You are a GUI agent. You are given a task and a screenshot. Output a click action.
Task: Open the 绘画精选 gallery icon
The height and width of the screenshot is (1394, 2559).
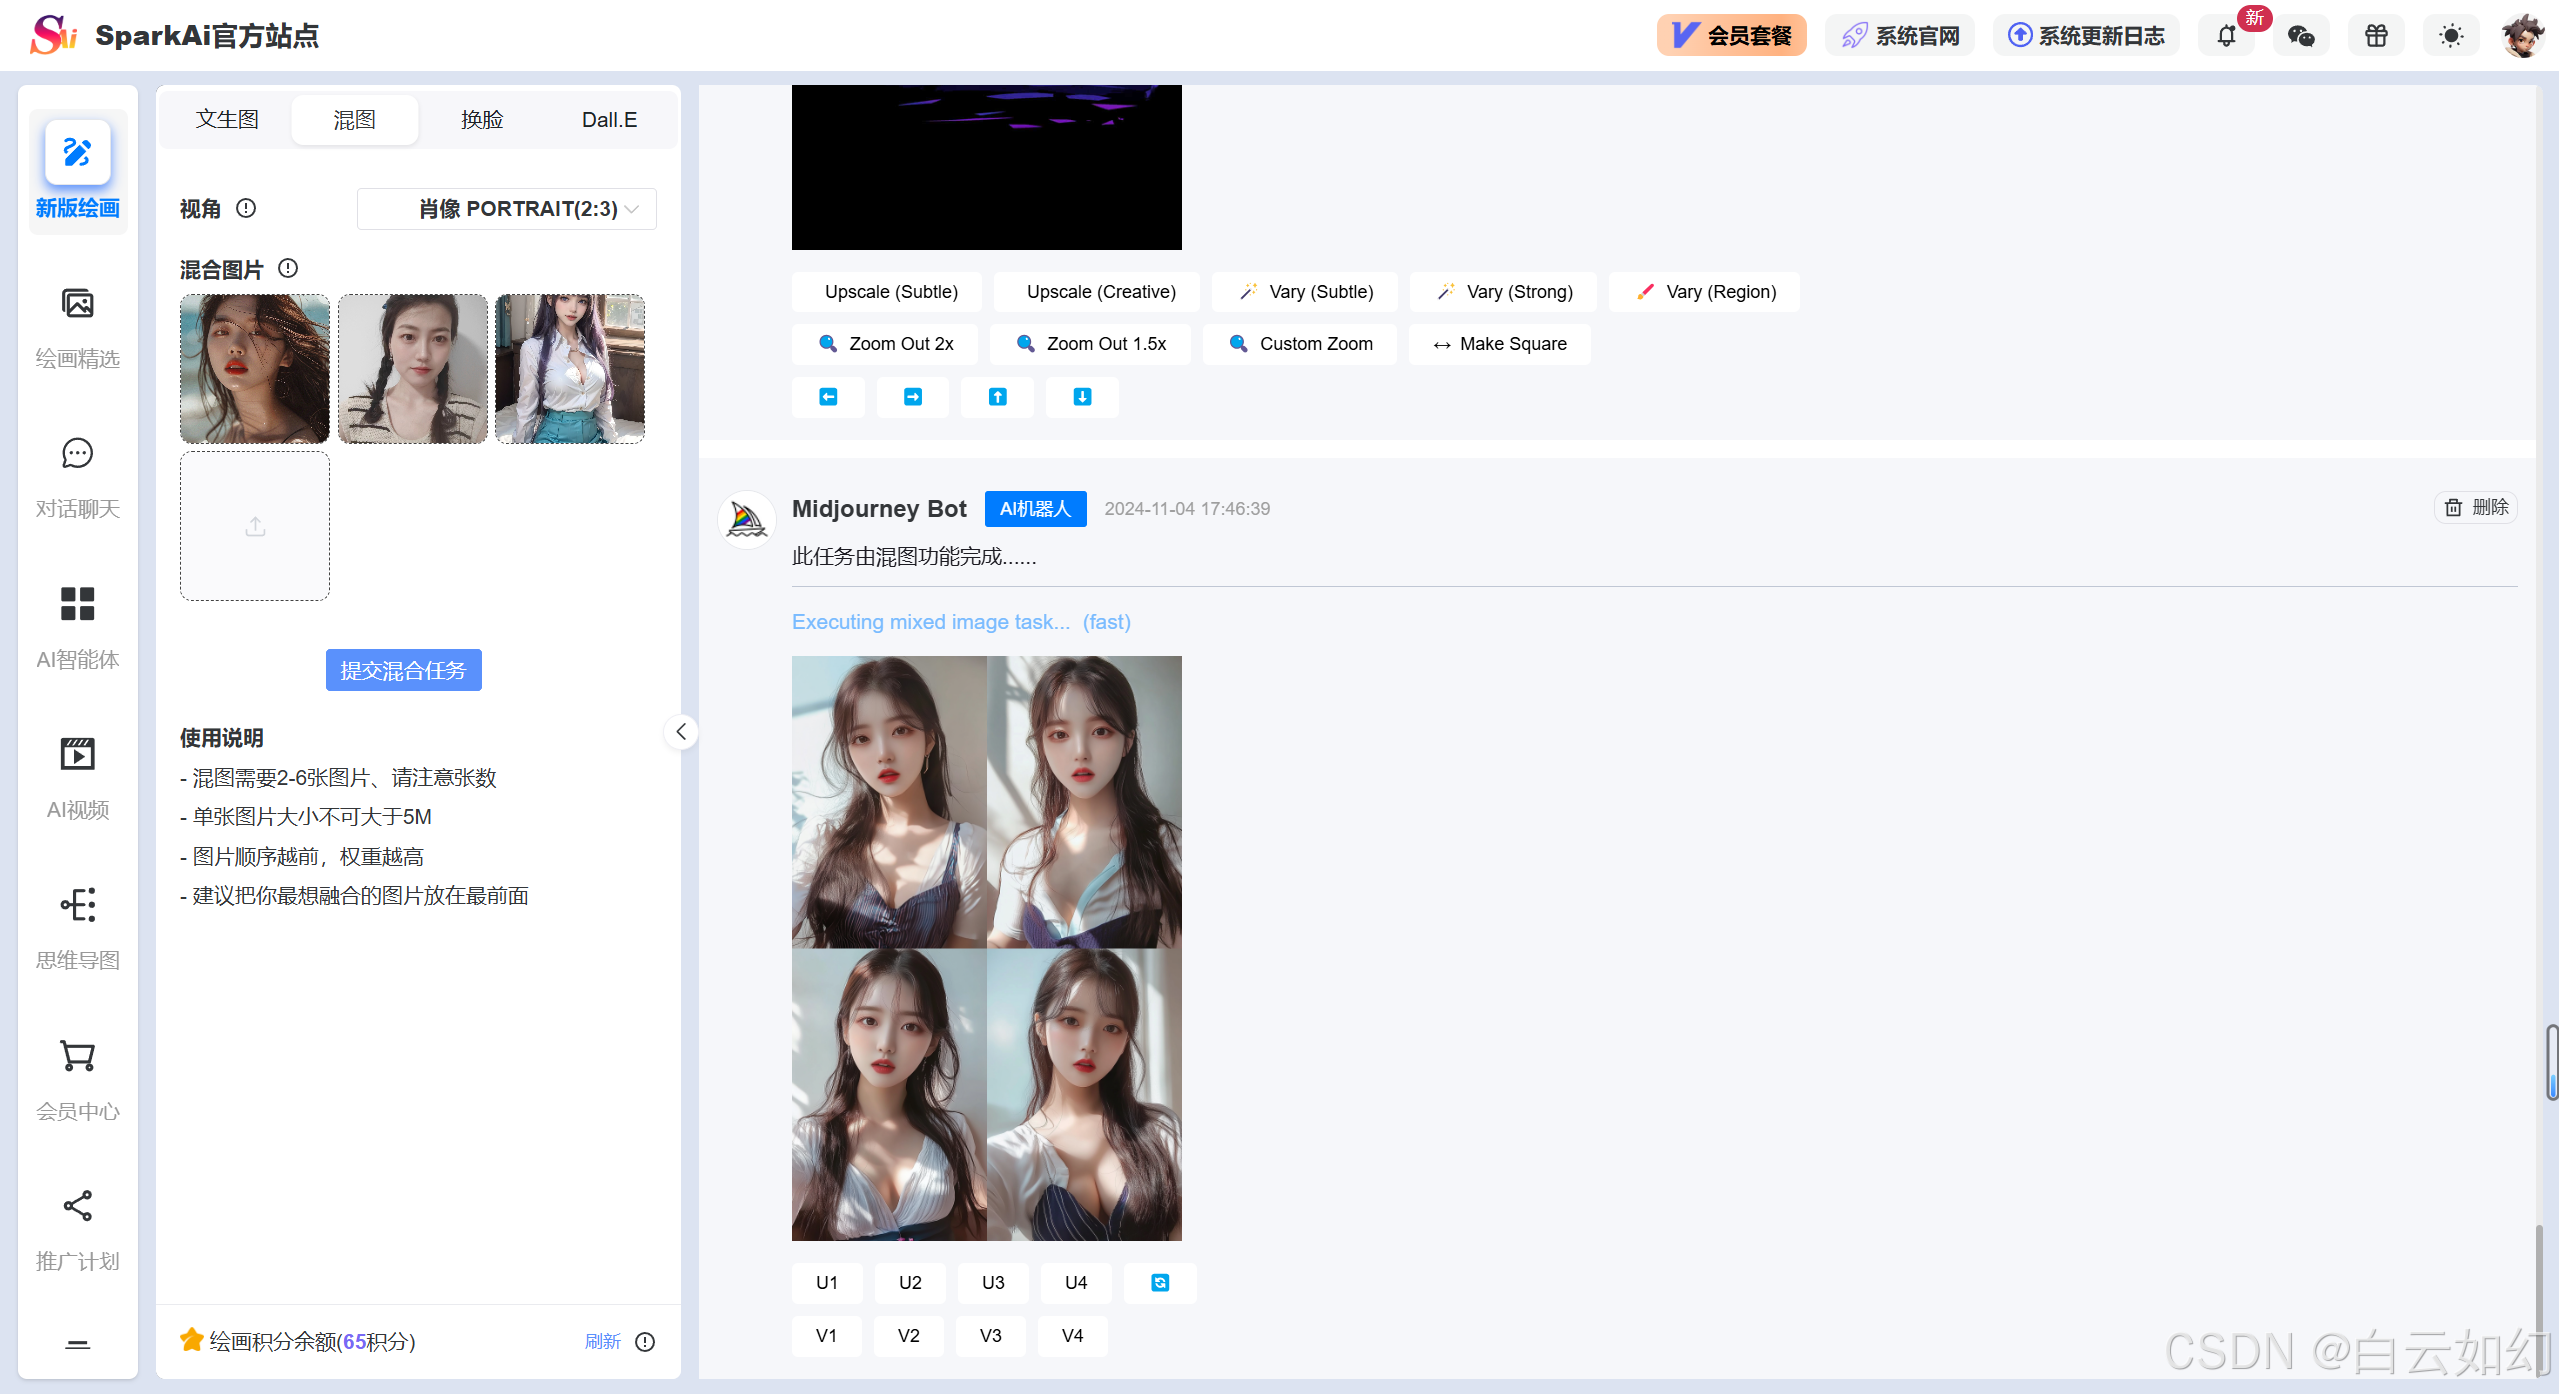coord(77,304)
